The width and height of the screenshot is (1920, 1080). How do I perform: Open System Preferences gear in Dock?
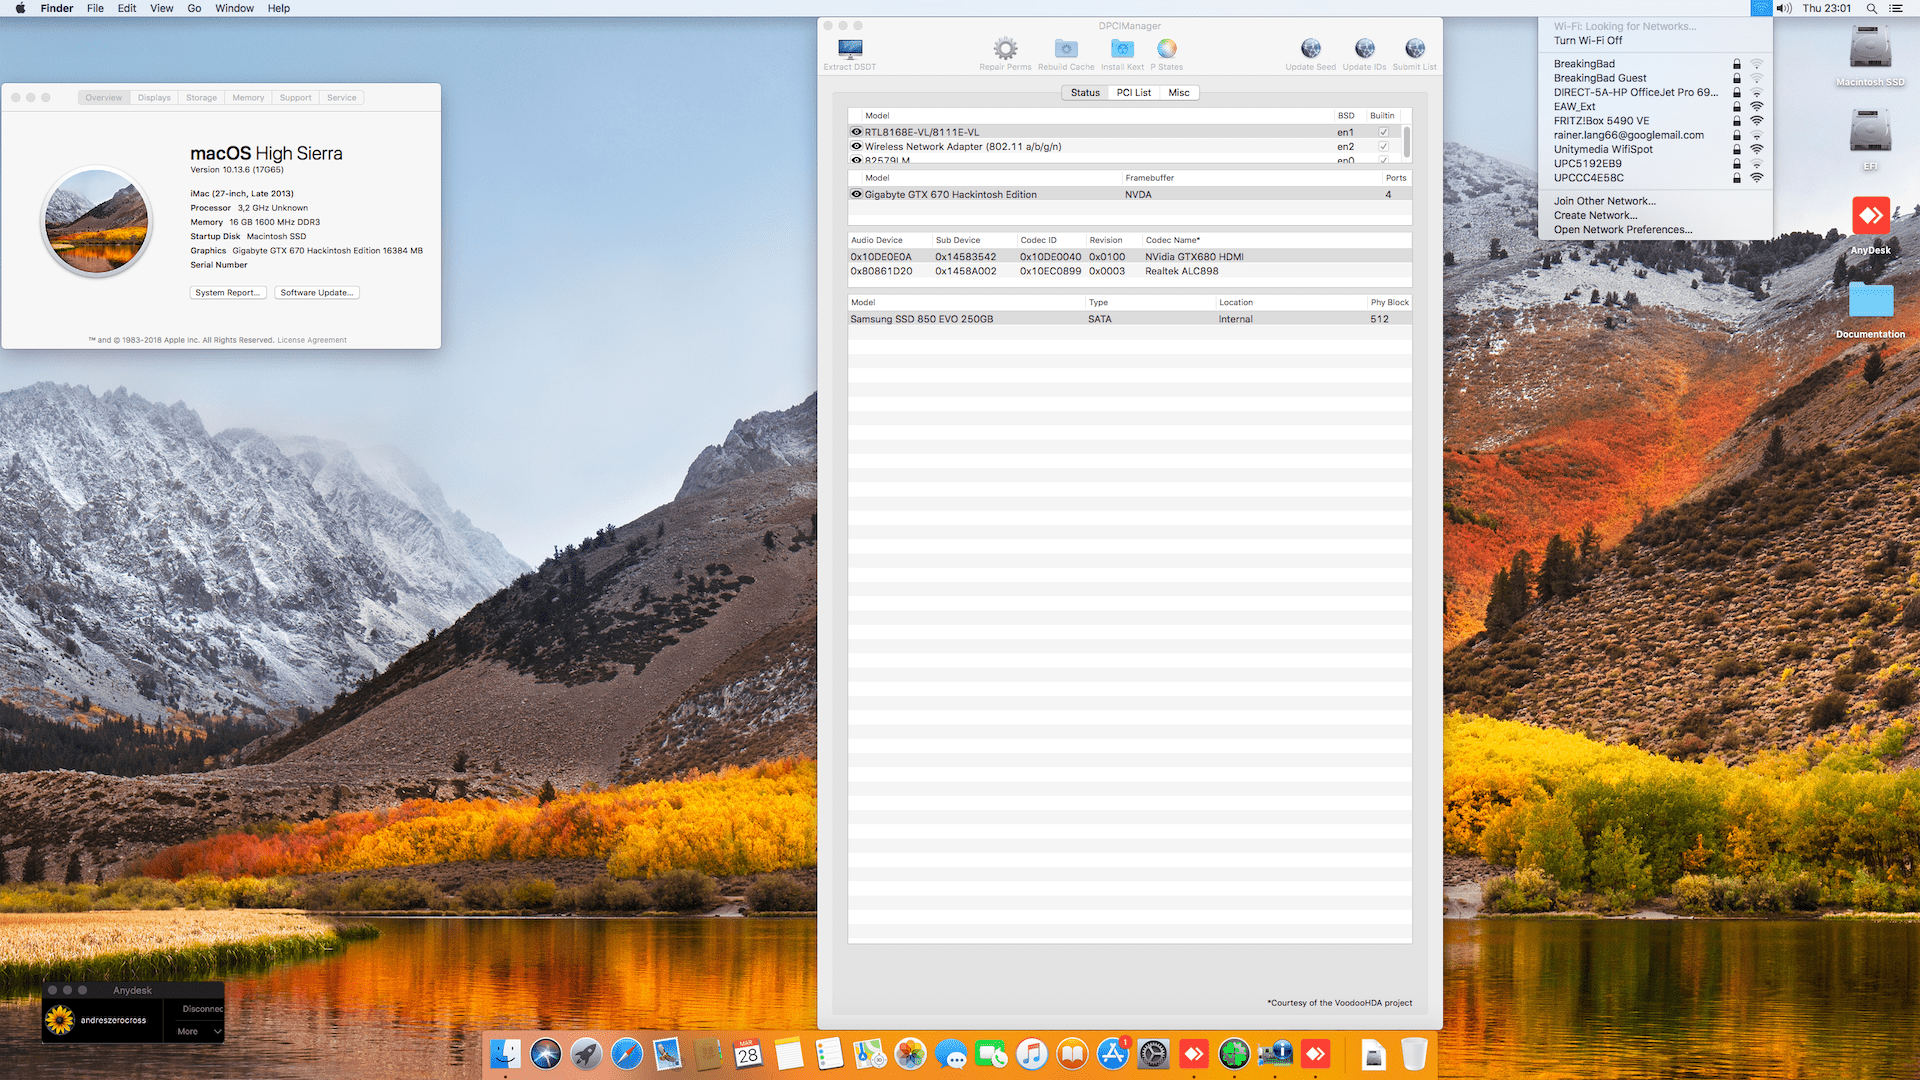click(x=1153, y=1054)
